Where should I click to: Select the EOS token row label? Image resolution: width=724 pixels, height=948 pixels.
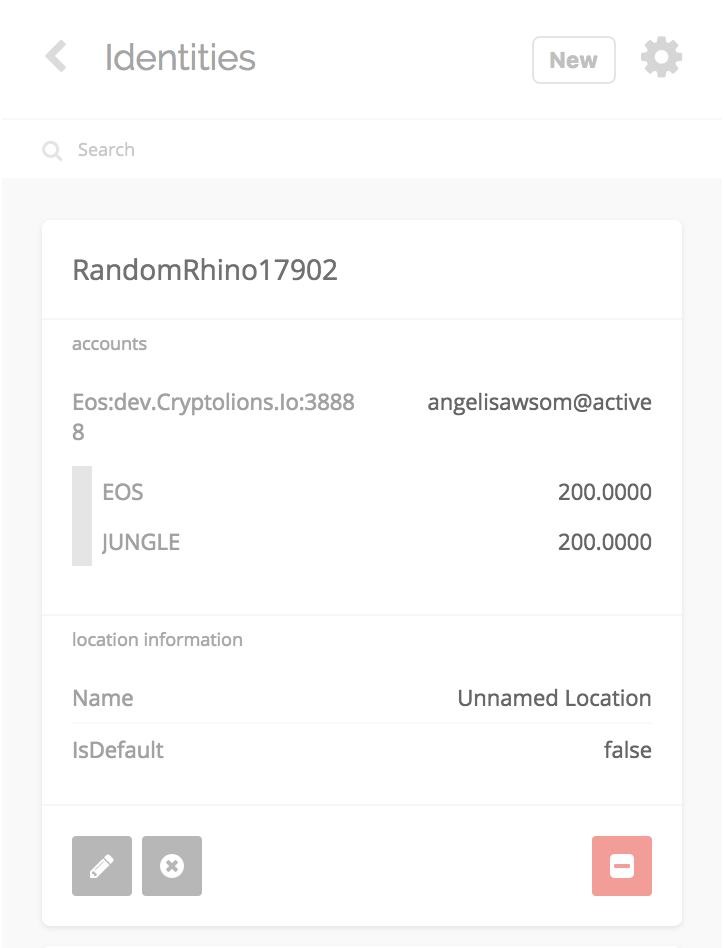pyautogui.click(x=123, y=492)
